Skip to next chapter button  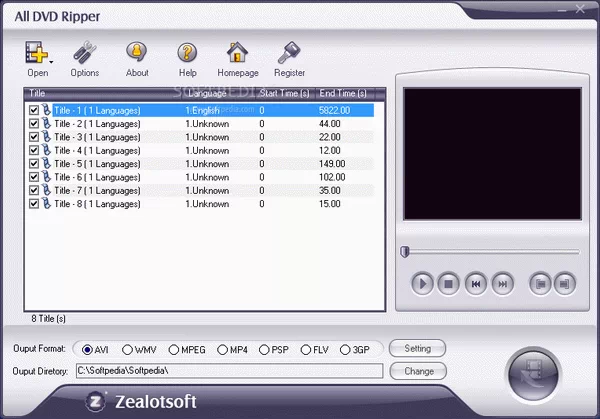pyautogui.click(x=502, y=284)
